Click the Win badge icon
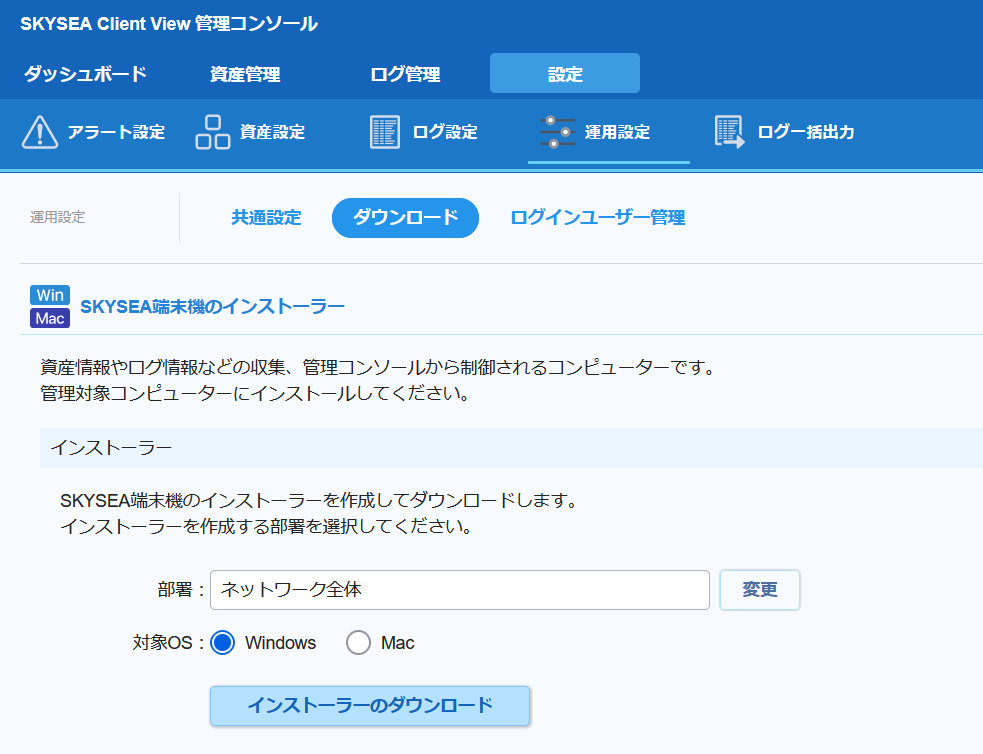This screenshot has height=754, width=983. coord(50,295)
